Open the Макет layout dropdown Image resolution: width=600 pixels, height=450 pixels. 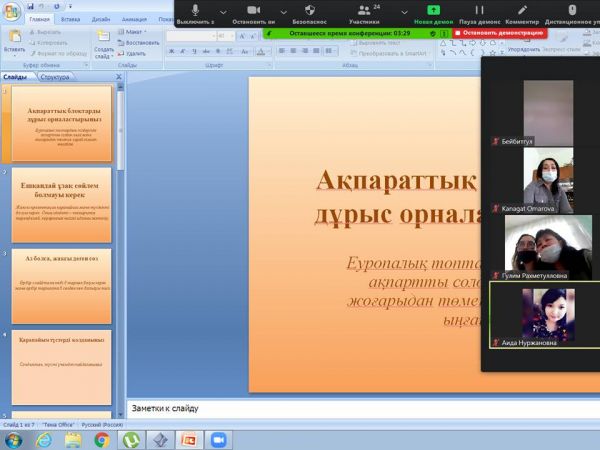(x=135, y=32)
